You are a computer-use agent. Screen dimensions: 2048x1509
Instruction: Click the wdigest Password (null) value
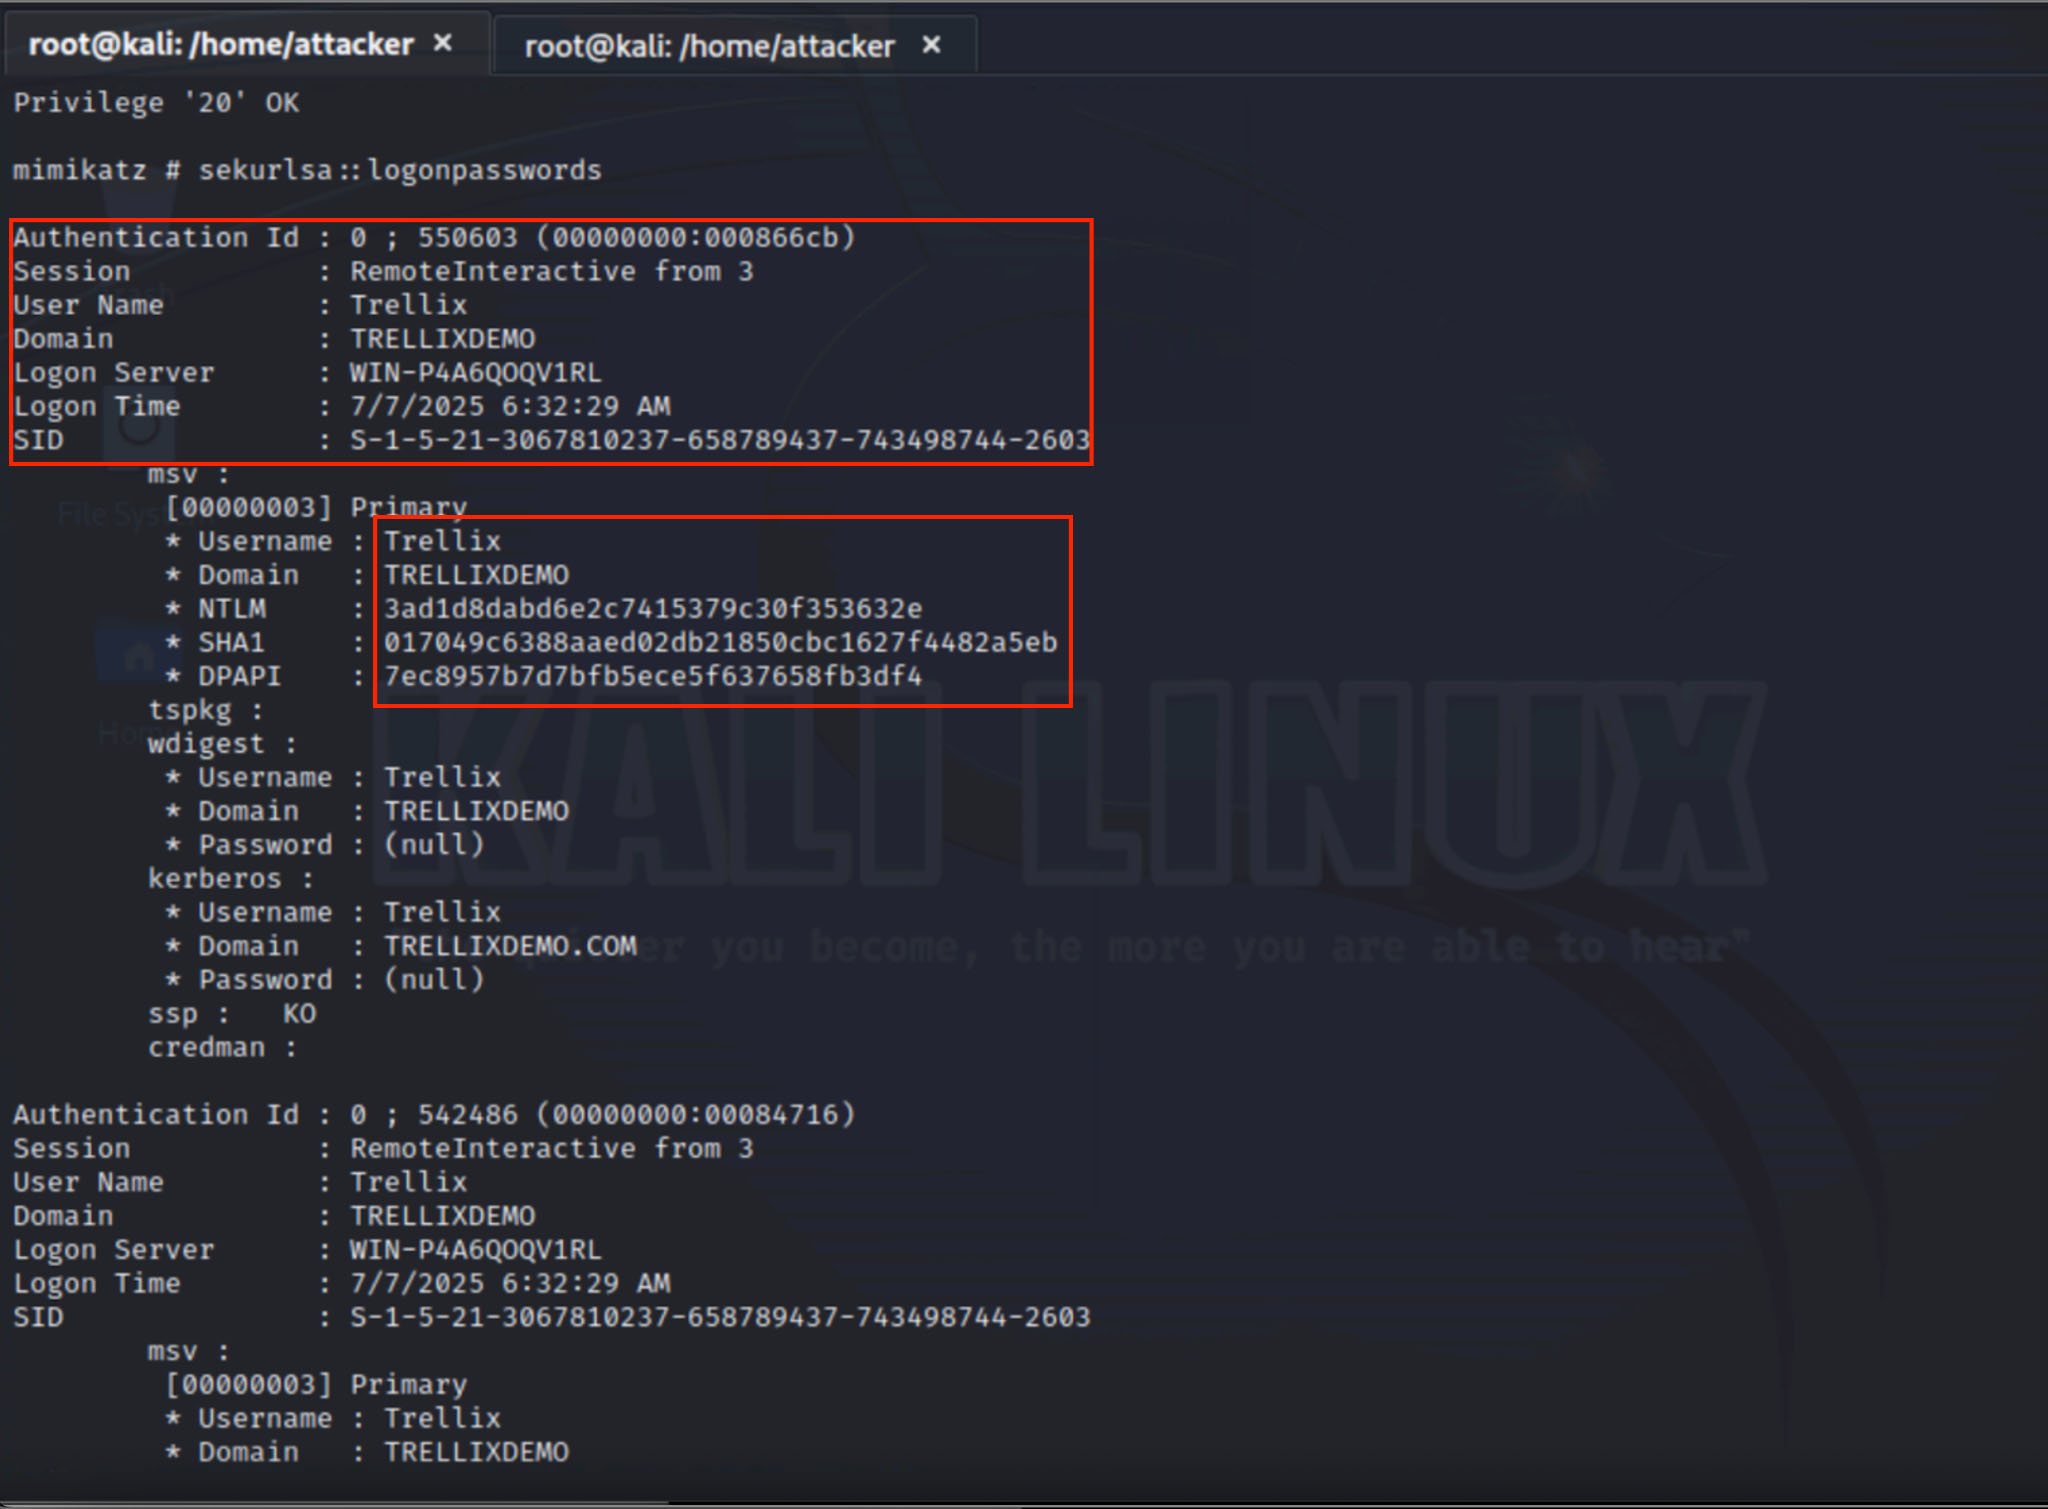[x=434, y=845]
